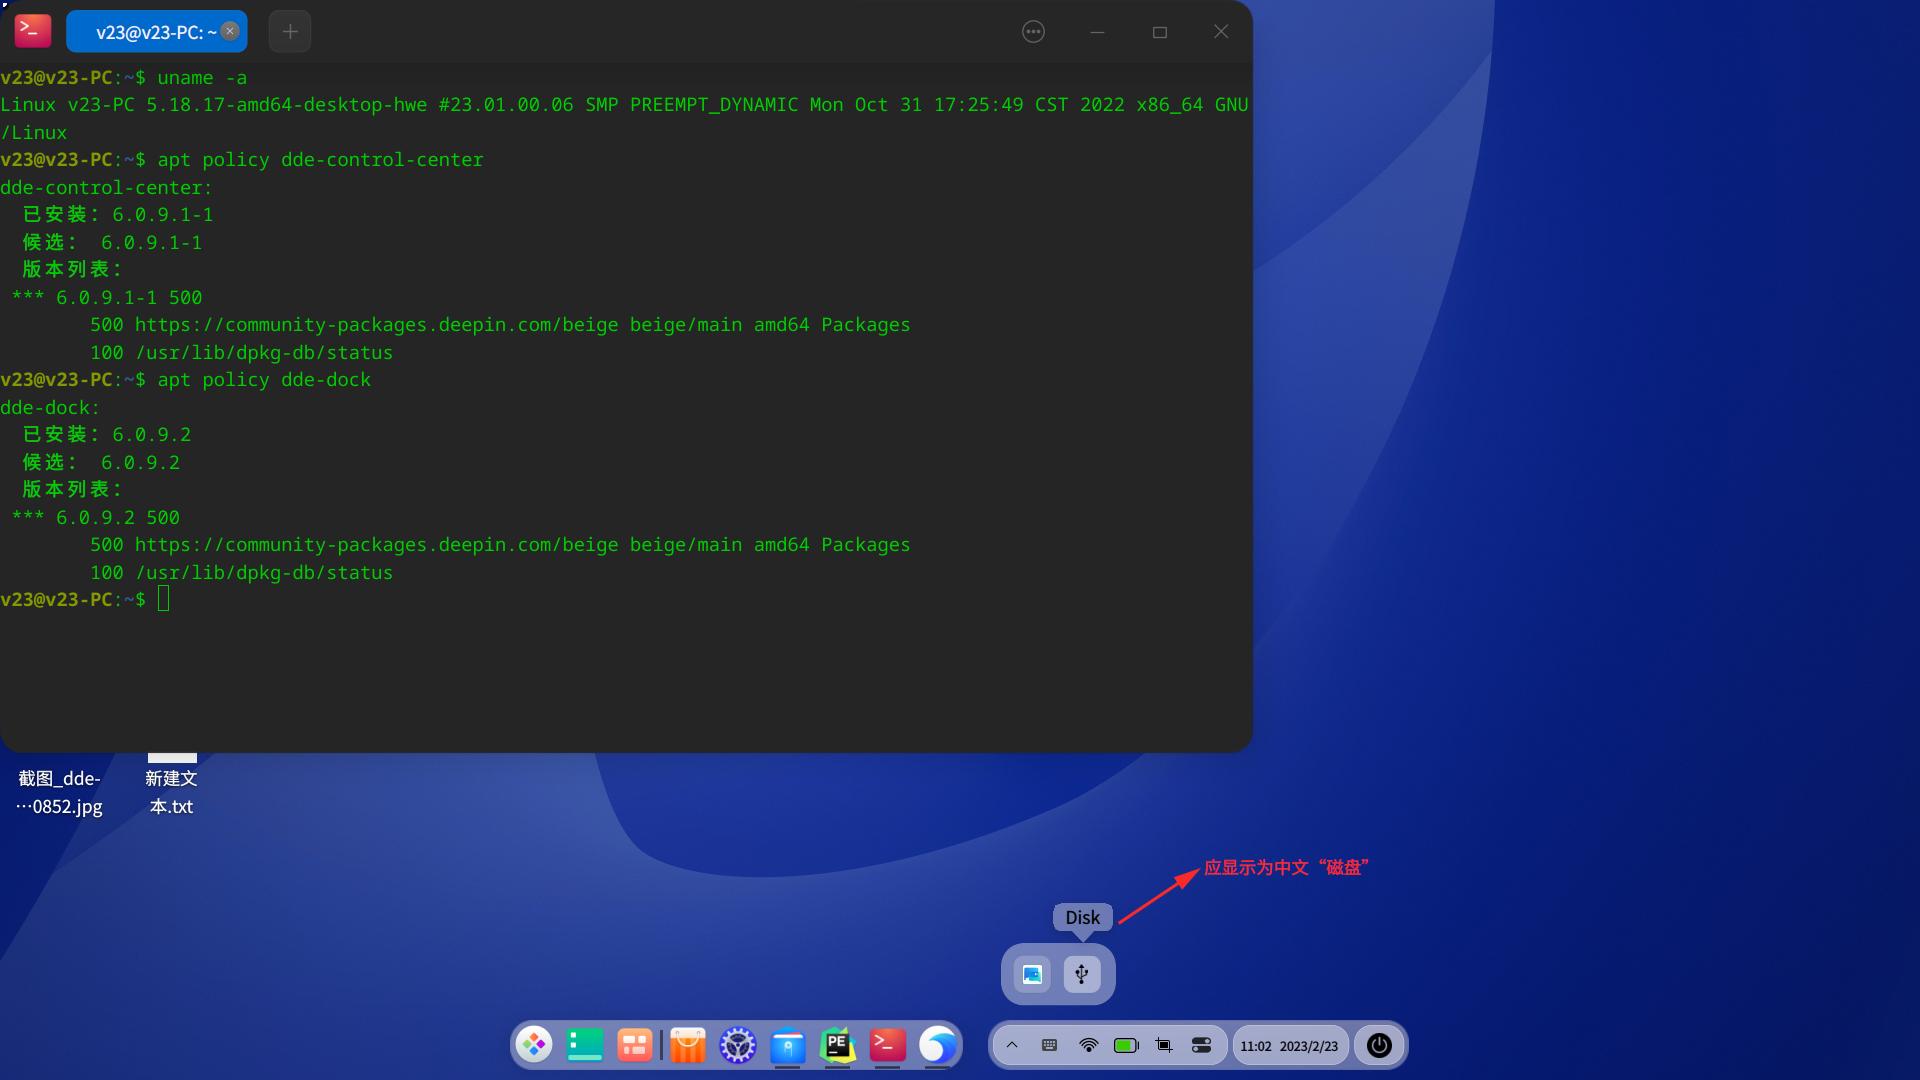Open the terminal options menu (ellipsis)
The width and height of the screenshot is (1920, 1080).
(x=1032, y=31)
